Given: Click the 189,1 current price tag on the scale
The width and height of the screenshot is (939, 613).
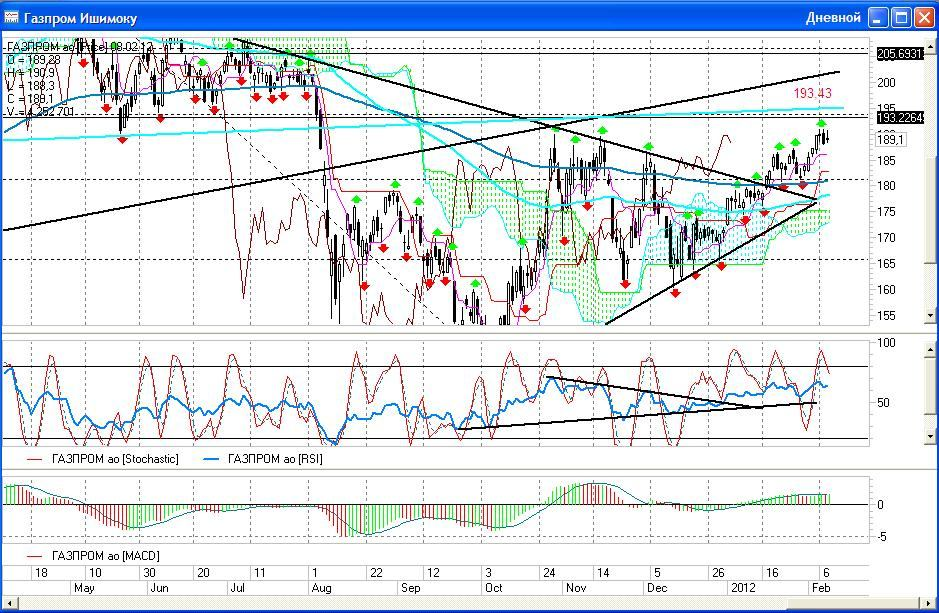Looking at the screenshot, I should (890, 140).
